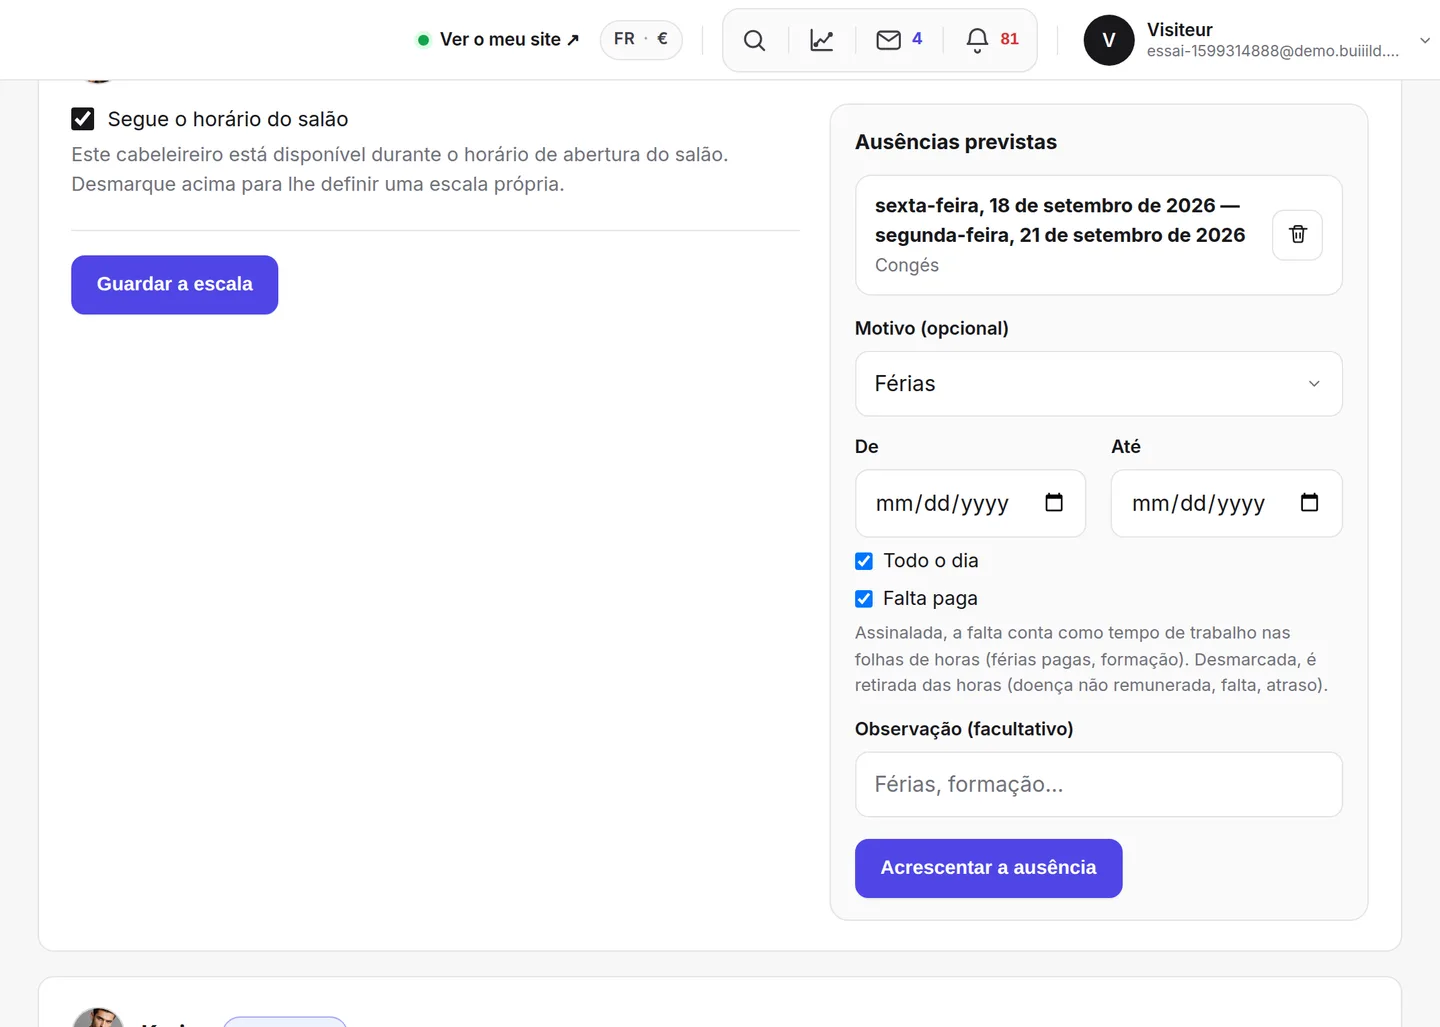1440x1027 pixels.
Task: Toggle the Todo o dia checkbox
Action: coord(864,561)
